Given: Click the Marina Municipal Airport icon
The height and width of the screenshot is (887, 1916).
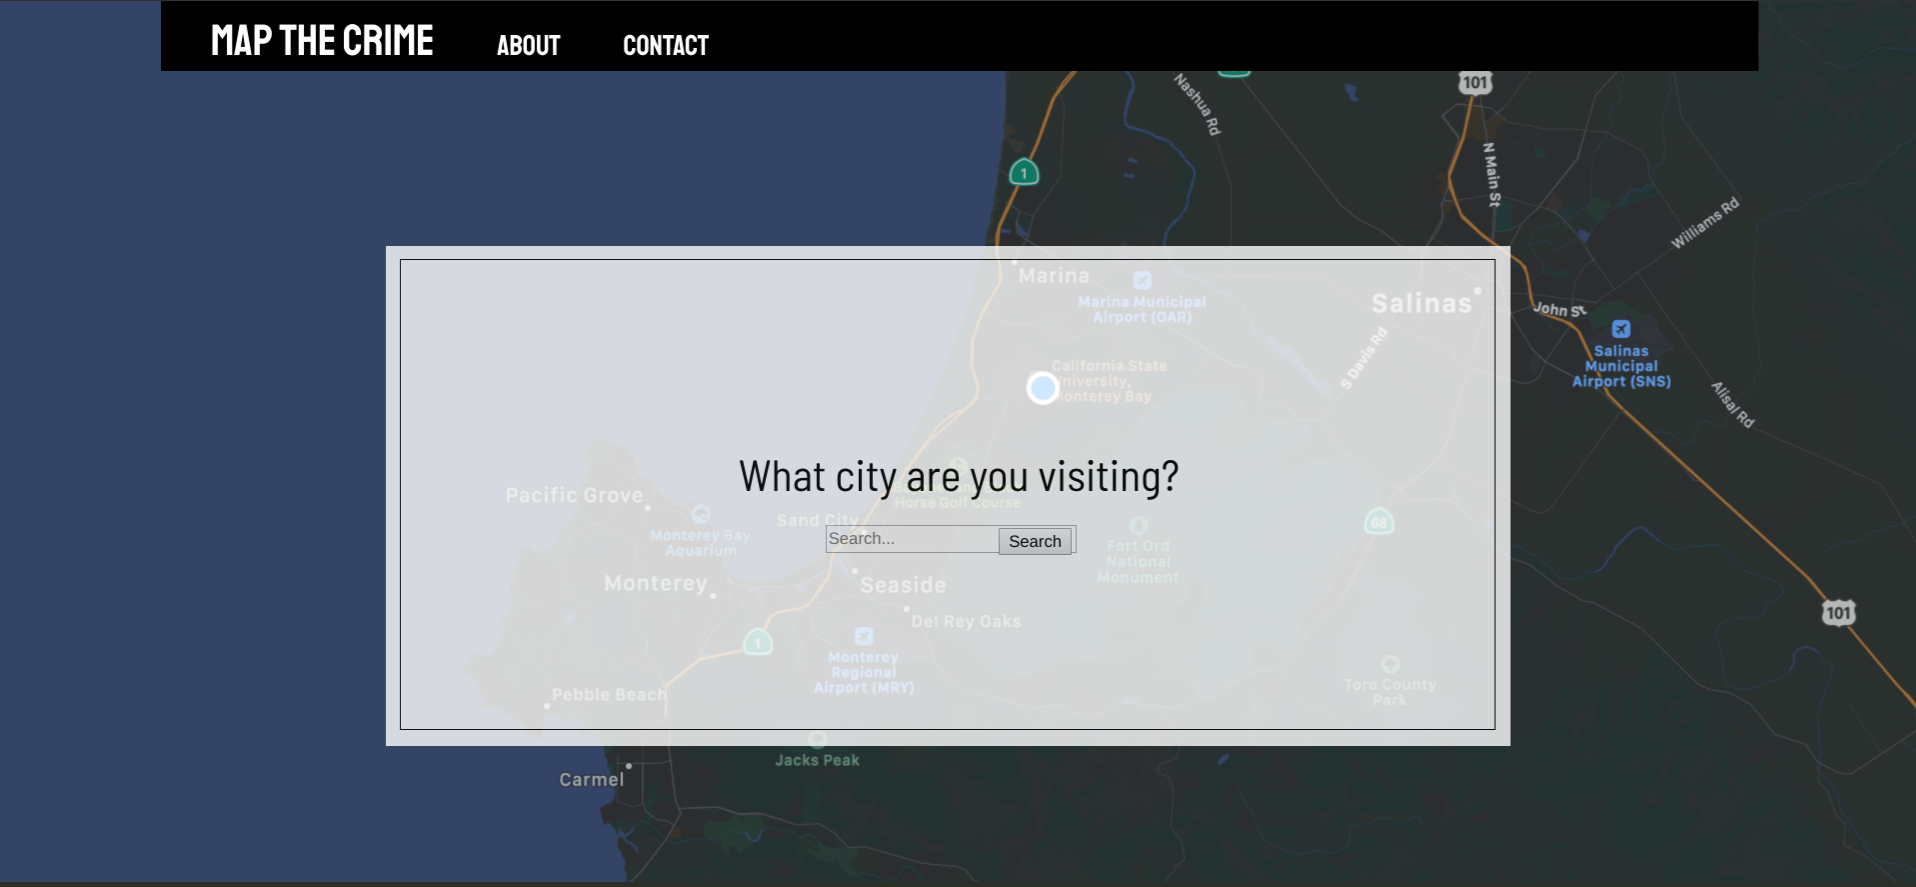Looking at the screenshot, I should (1142, 281).
